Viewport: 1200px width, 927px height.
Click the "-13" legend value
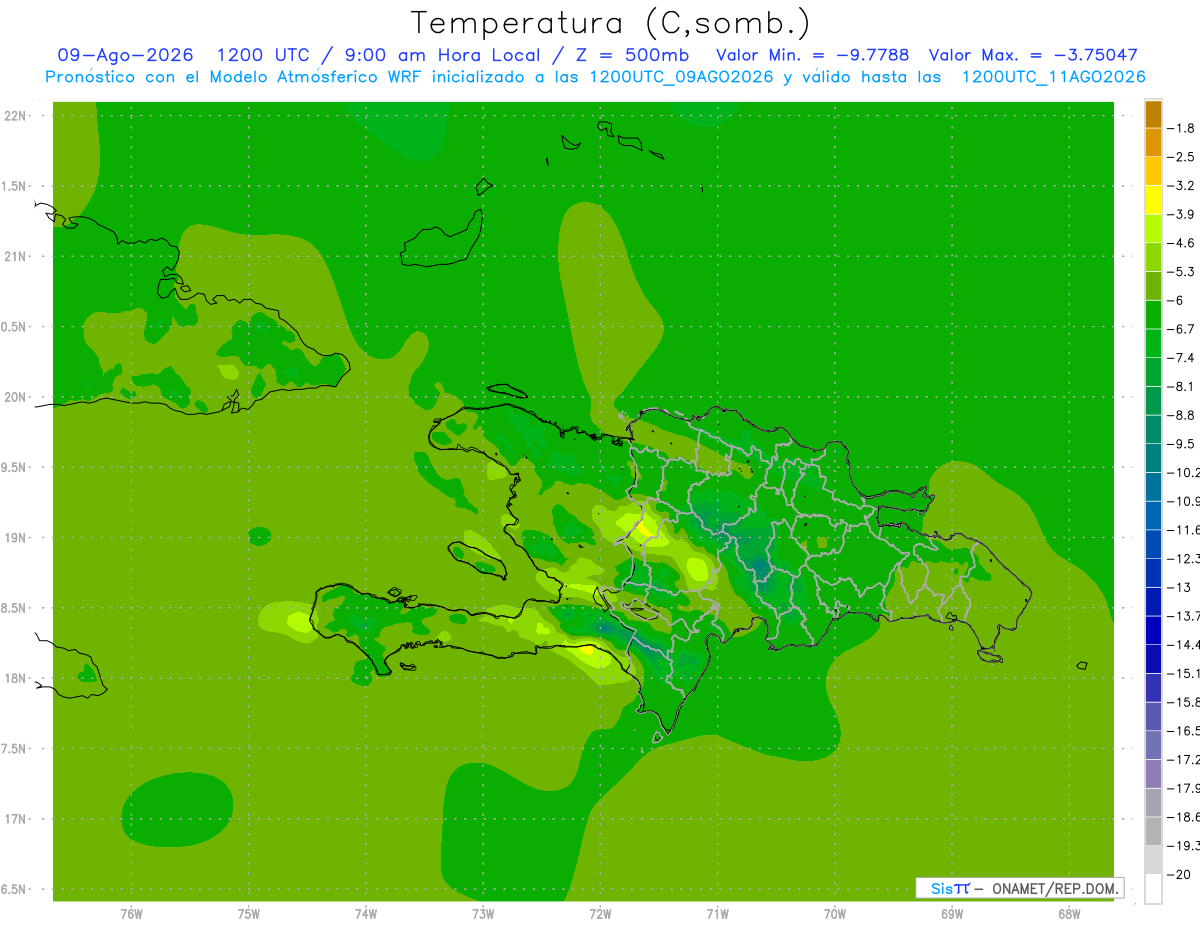pyautogui.click(x=1179, y=587)
